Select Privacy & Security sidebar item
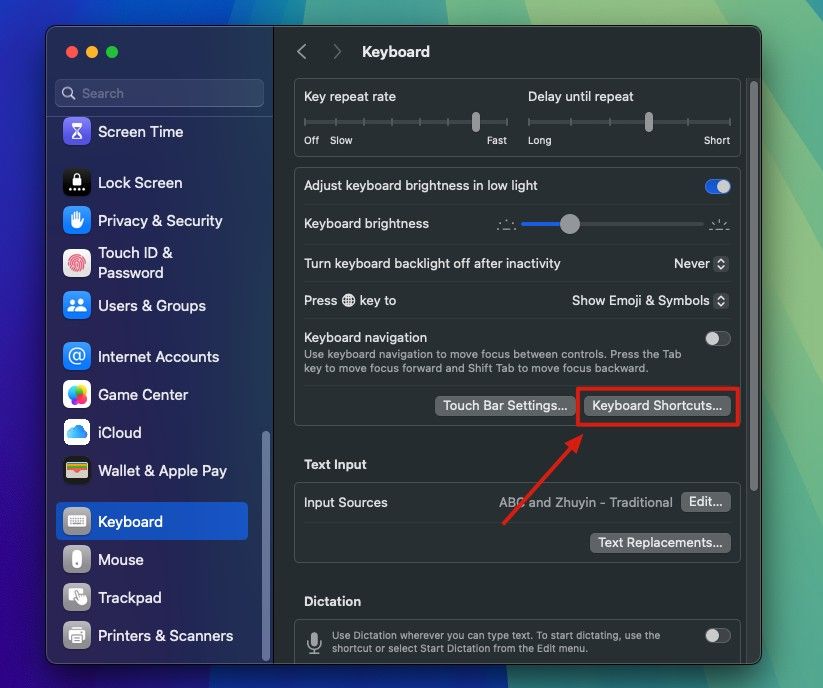This screenshot has width=823, height=688. click(152, 220)
